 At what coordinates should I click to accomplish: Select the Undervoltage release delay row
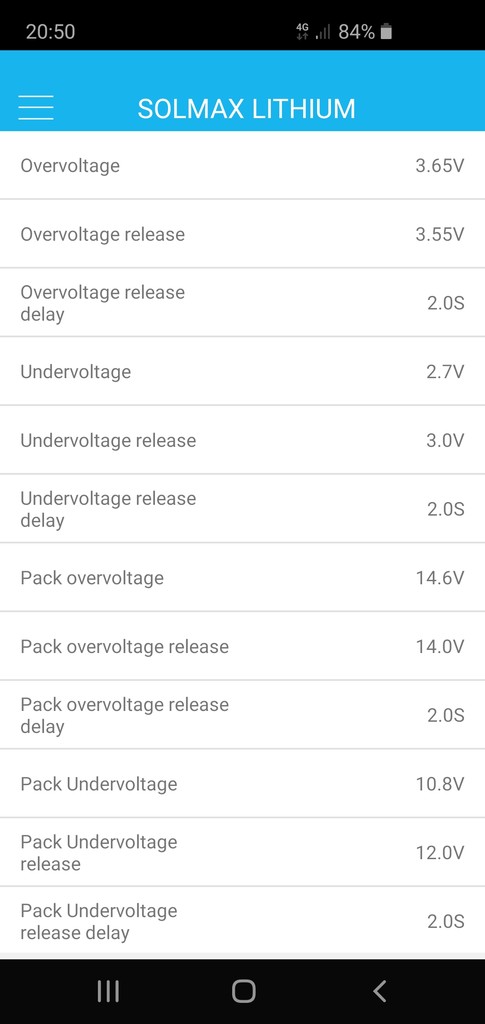[242, 509]
